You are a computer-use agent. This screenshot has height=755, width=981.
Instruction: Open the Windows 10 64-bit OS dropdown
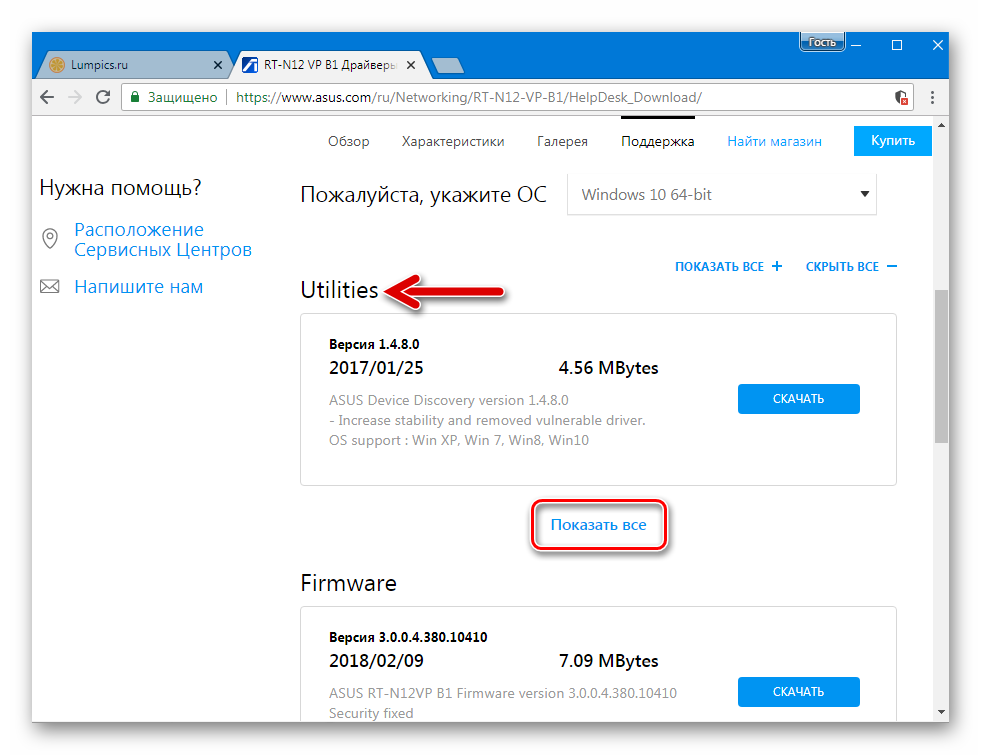[x=721, y=195]
